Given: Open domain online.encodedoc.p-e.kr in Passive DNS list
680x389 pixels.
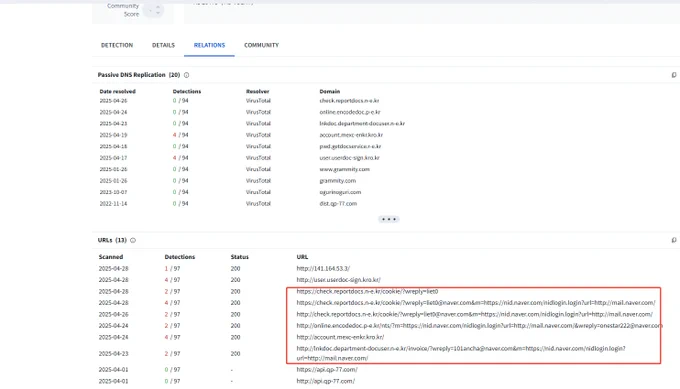Looking at the screenshot, I should pyautogui.click(x=350, y=112).
